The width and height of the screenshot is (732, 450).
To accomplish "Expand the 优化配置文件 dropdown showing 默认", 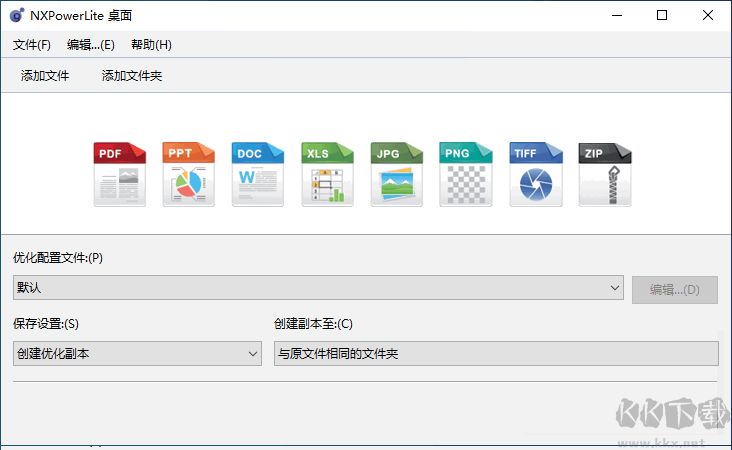I will coord(318,288).
